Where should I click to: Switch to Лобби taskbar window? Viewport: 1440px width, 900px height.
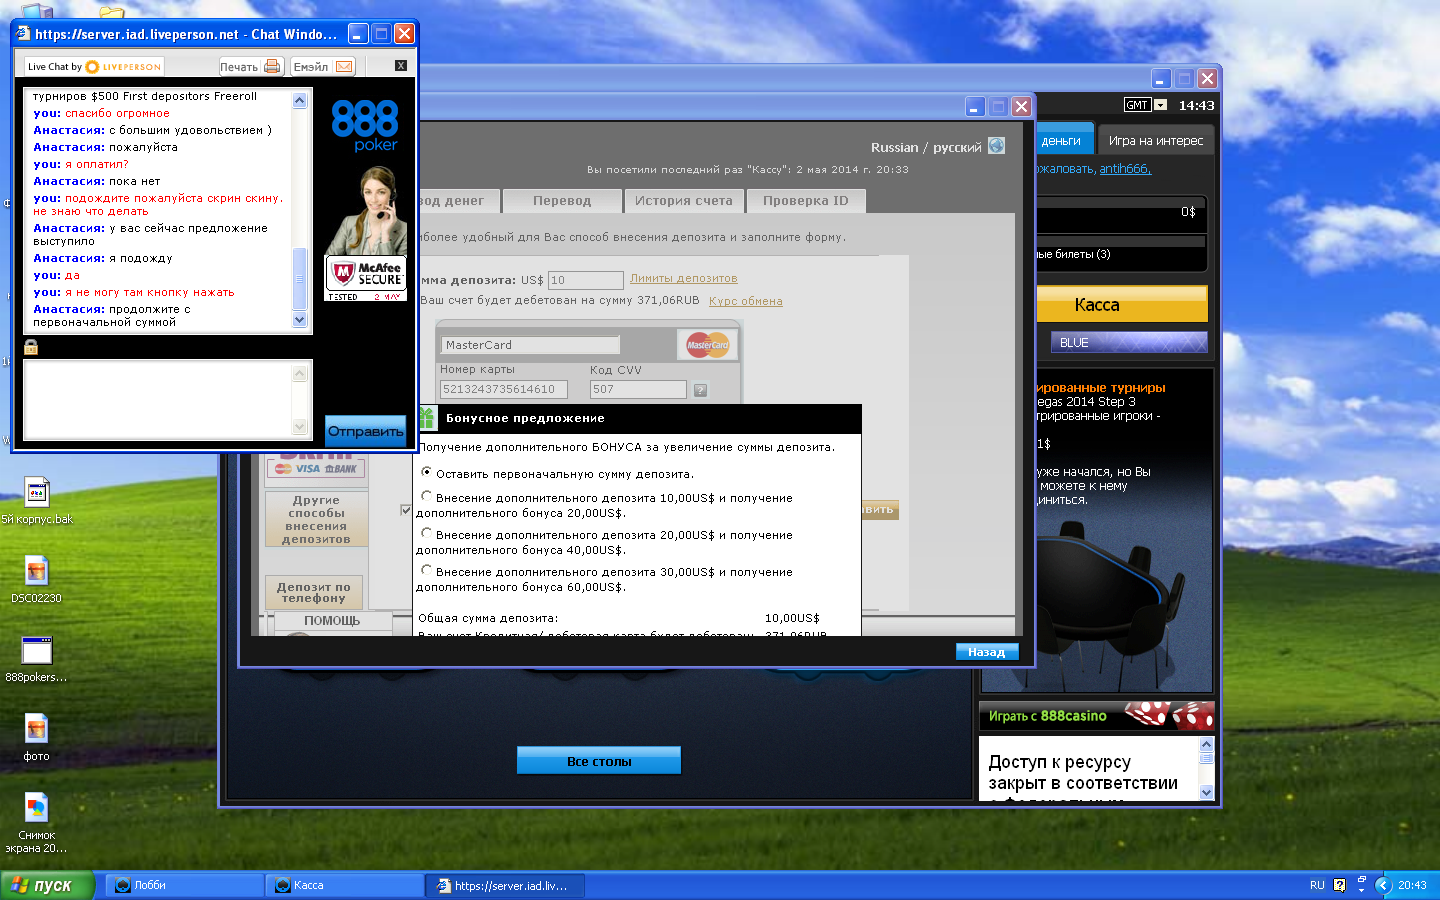click(185, 885)
